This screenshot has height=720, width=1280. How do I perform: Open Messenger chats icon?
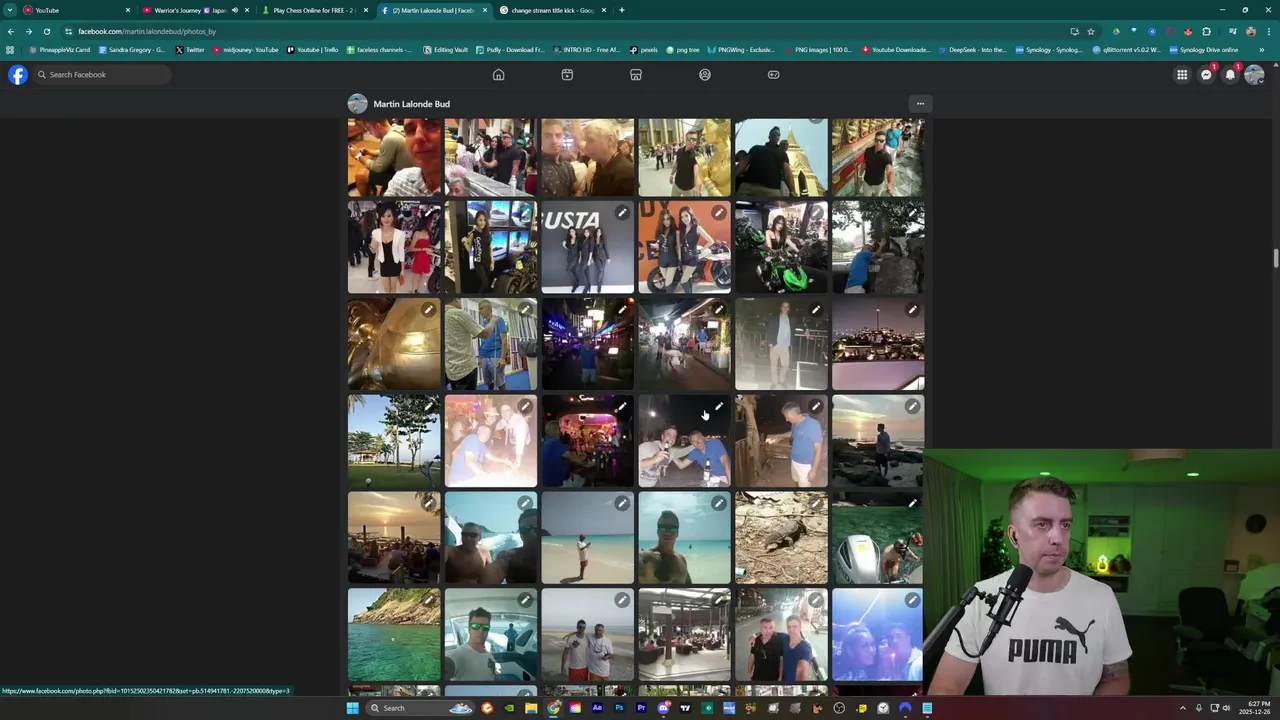click(x=1206, y=75)
